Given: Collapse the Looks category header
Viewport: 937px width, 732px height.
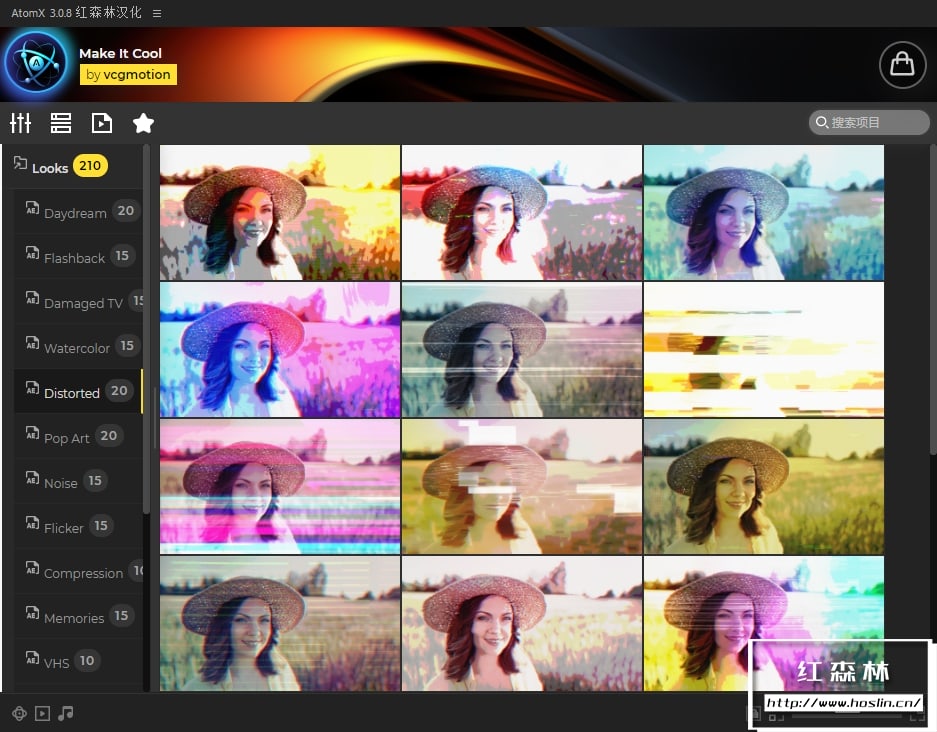Looking at the screenshot, I should coord(73,166).
